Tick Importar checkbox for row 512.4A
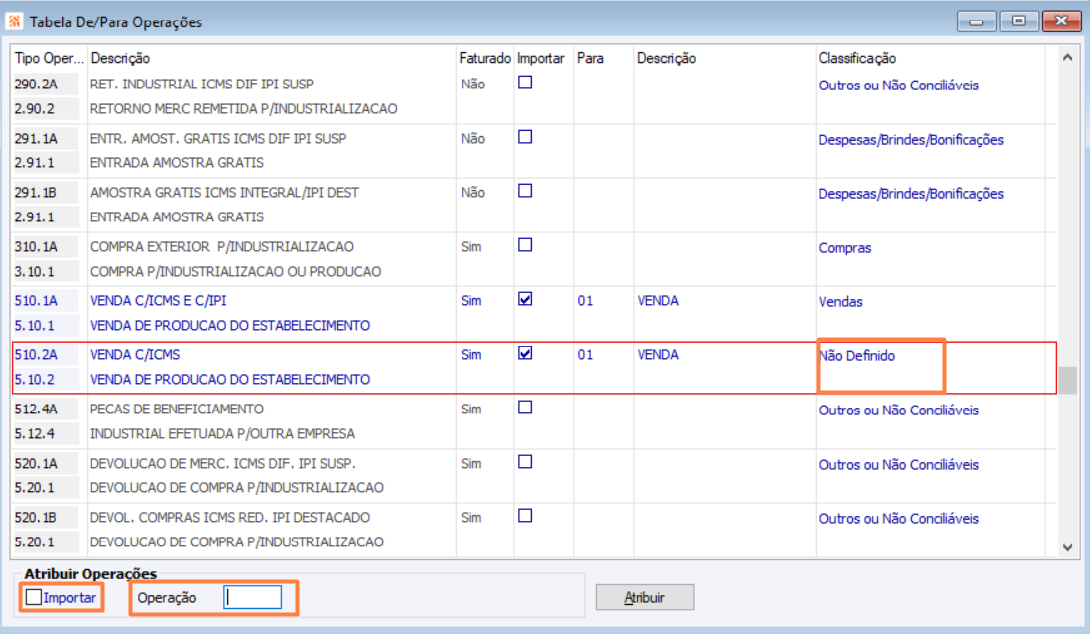 (525, 408)
